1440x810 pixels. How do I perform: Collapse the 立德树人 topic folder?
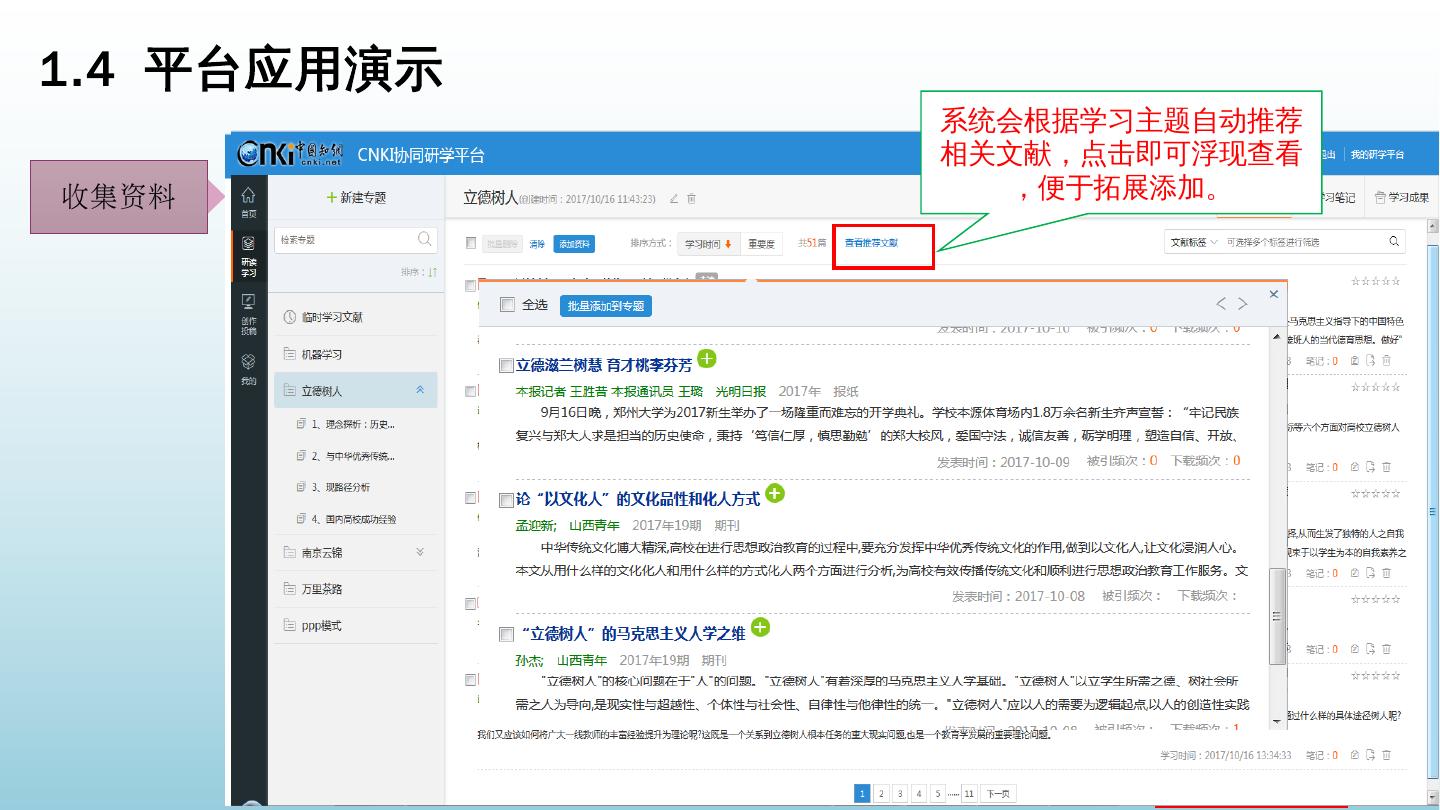420,390
